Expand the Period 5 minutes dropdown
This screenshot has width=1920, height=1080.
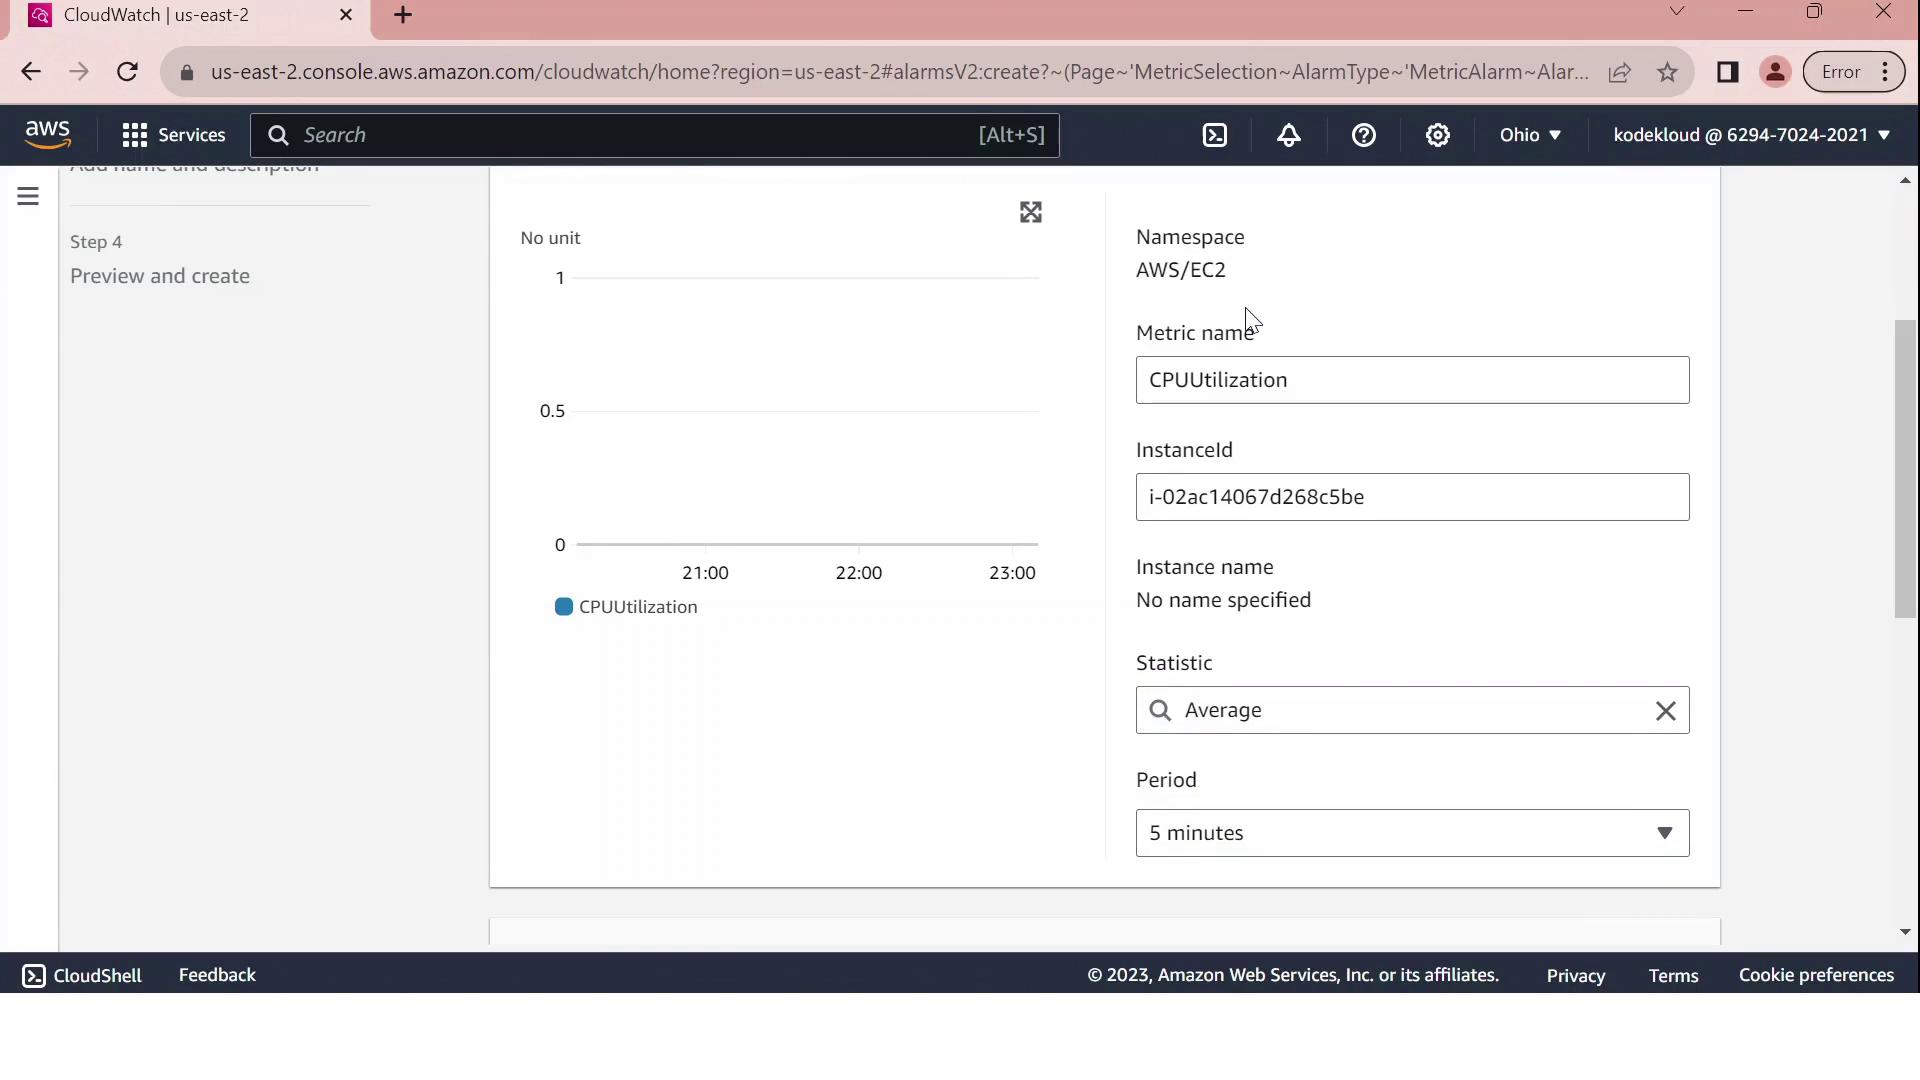[1411, 833]
